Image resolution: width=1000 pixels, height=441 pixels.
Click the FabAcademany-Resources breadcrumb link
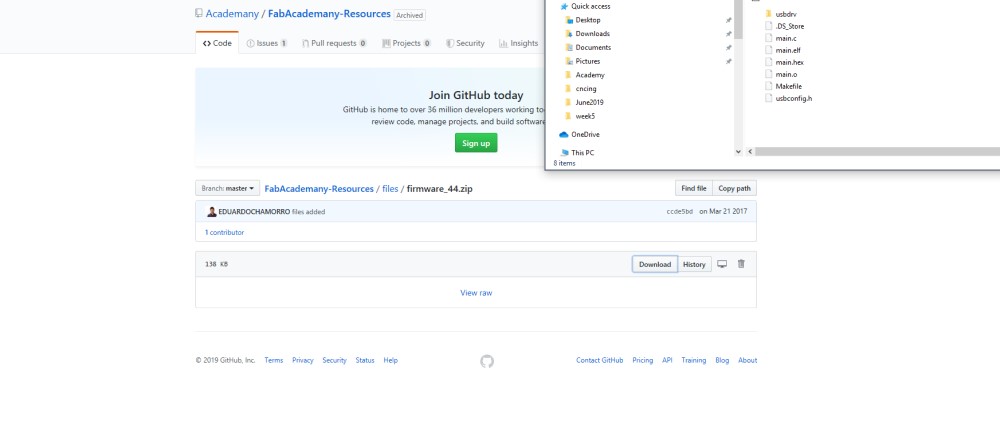(x=319, y=189)
